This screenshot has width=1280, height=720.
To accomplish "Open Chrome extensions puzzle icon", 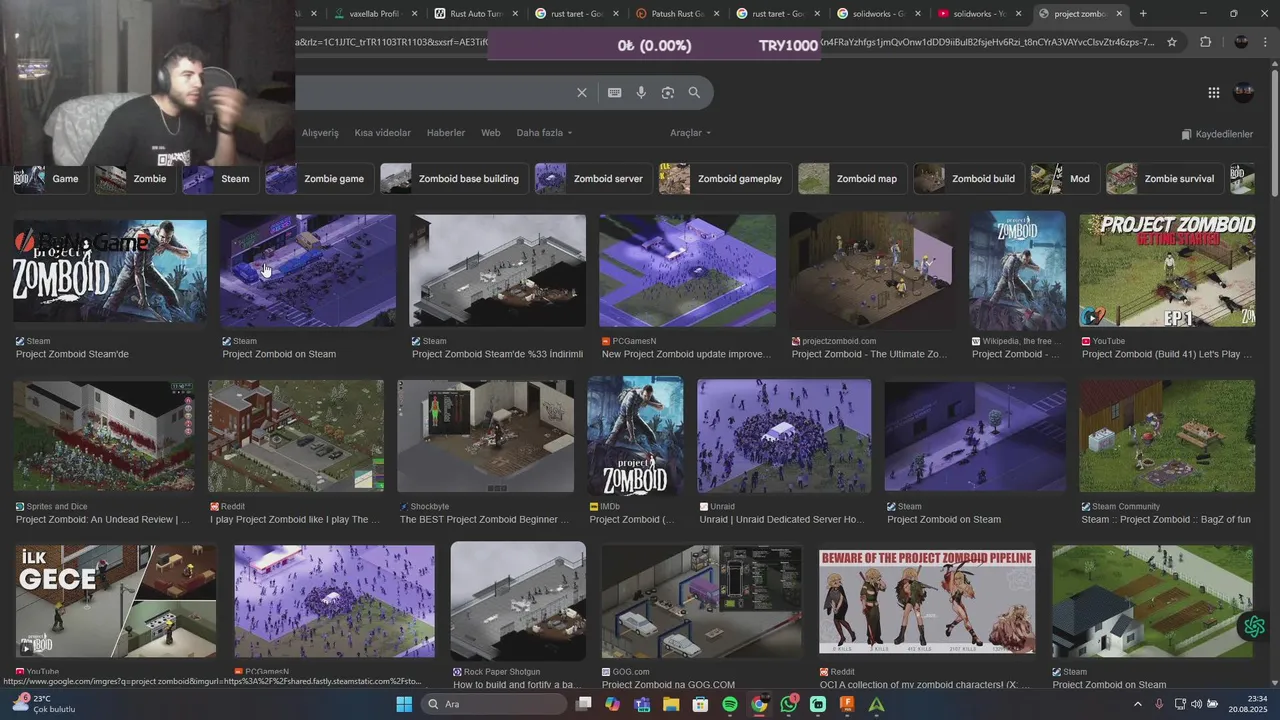I will point(1205,42).
